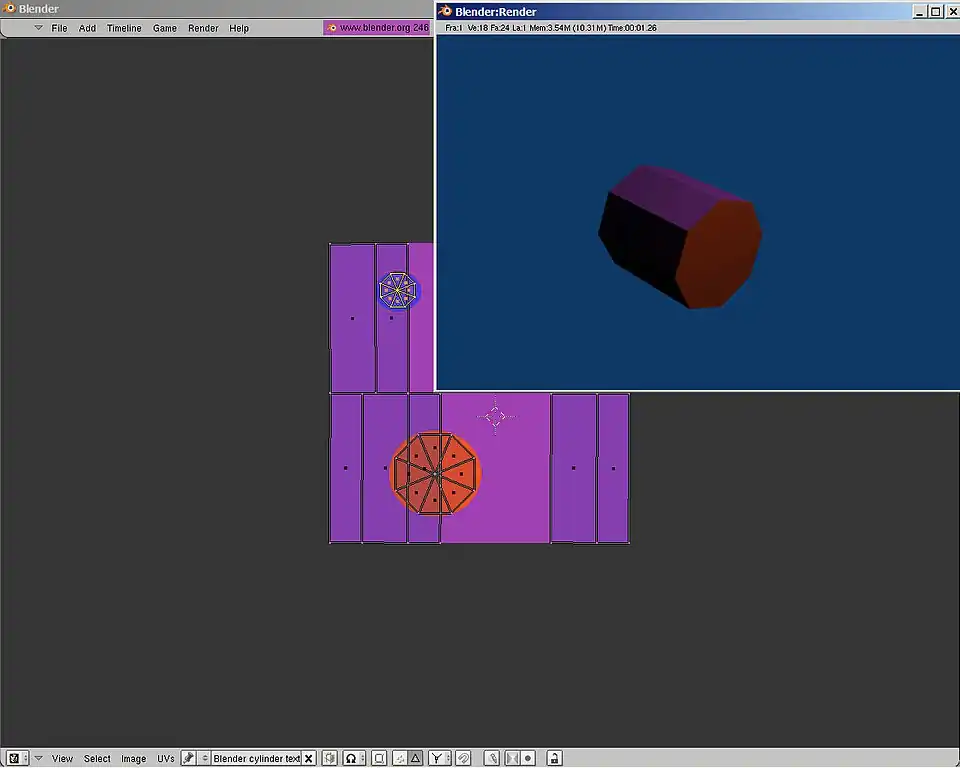Click the pack image icon
Screen dimensions: 960x768
click(329, 758)
